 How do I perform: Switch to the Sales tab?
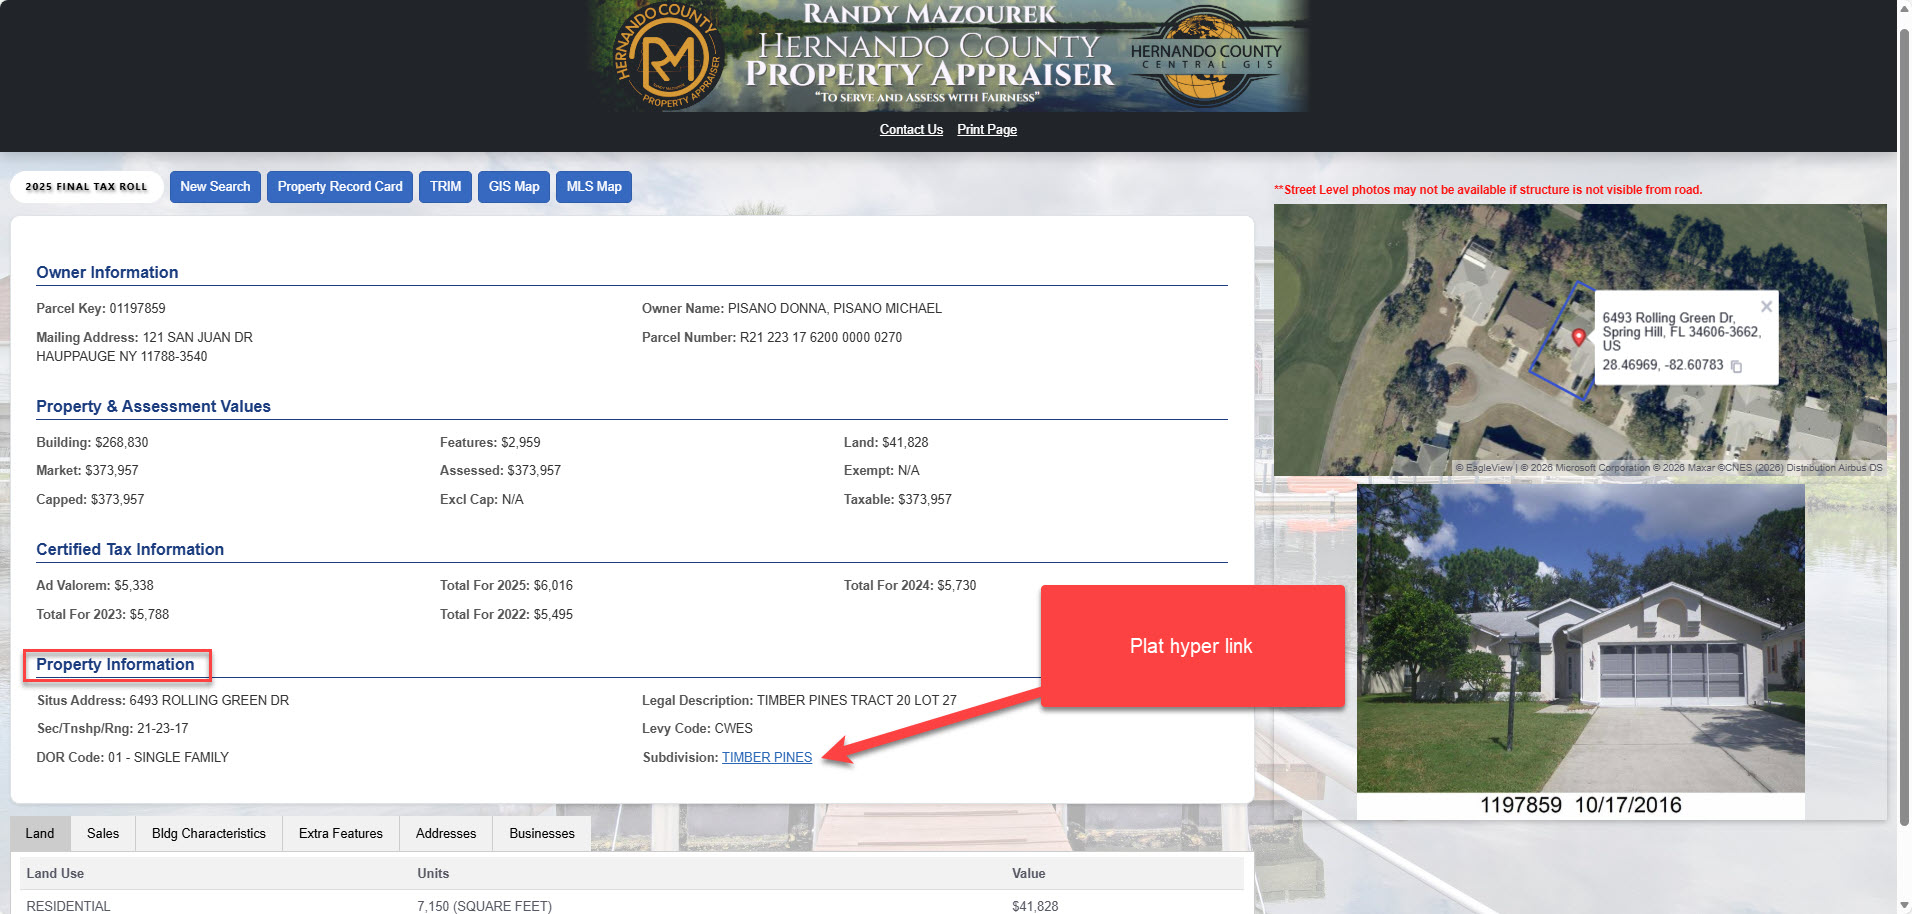102,833
